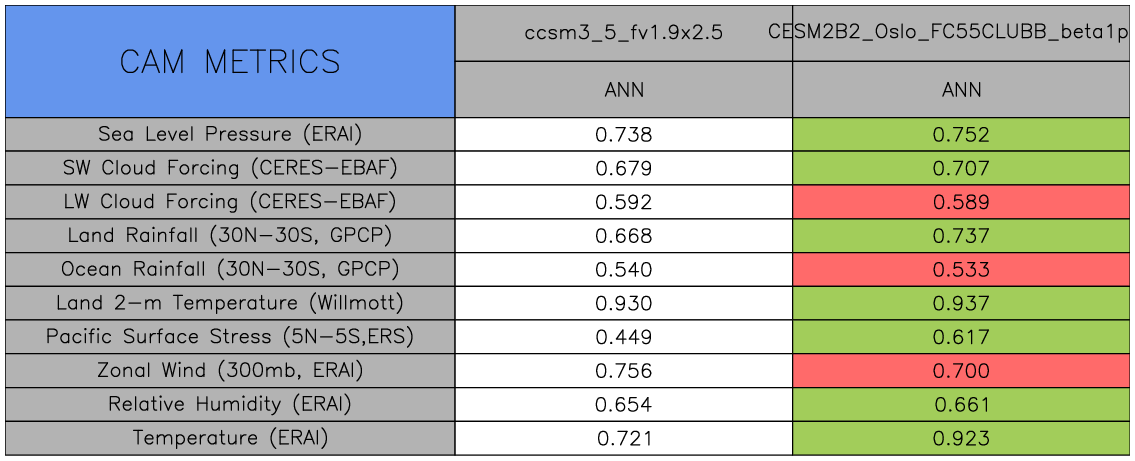Image resolution: width=1135 pixels, height=461 pixels.
Task: Select the green 0.617 Pacific Surface Stress cell
Action: [x=961, y=337]
